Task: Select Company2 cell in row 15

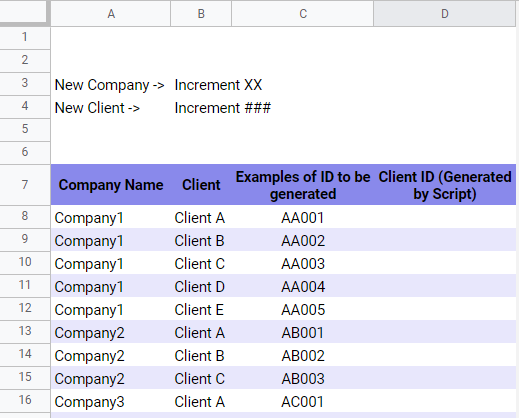Action: (111, 378)
